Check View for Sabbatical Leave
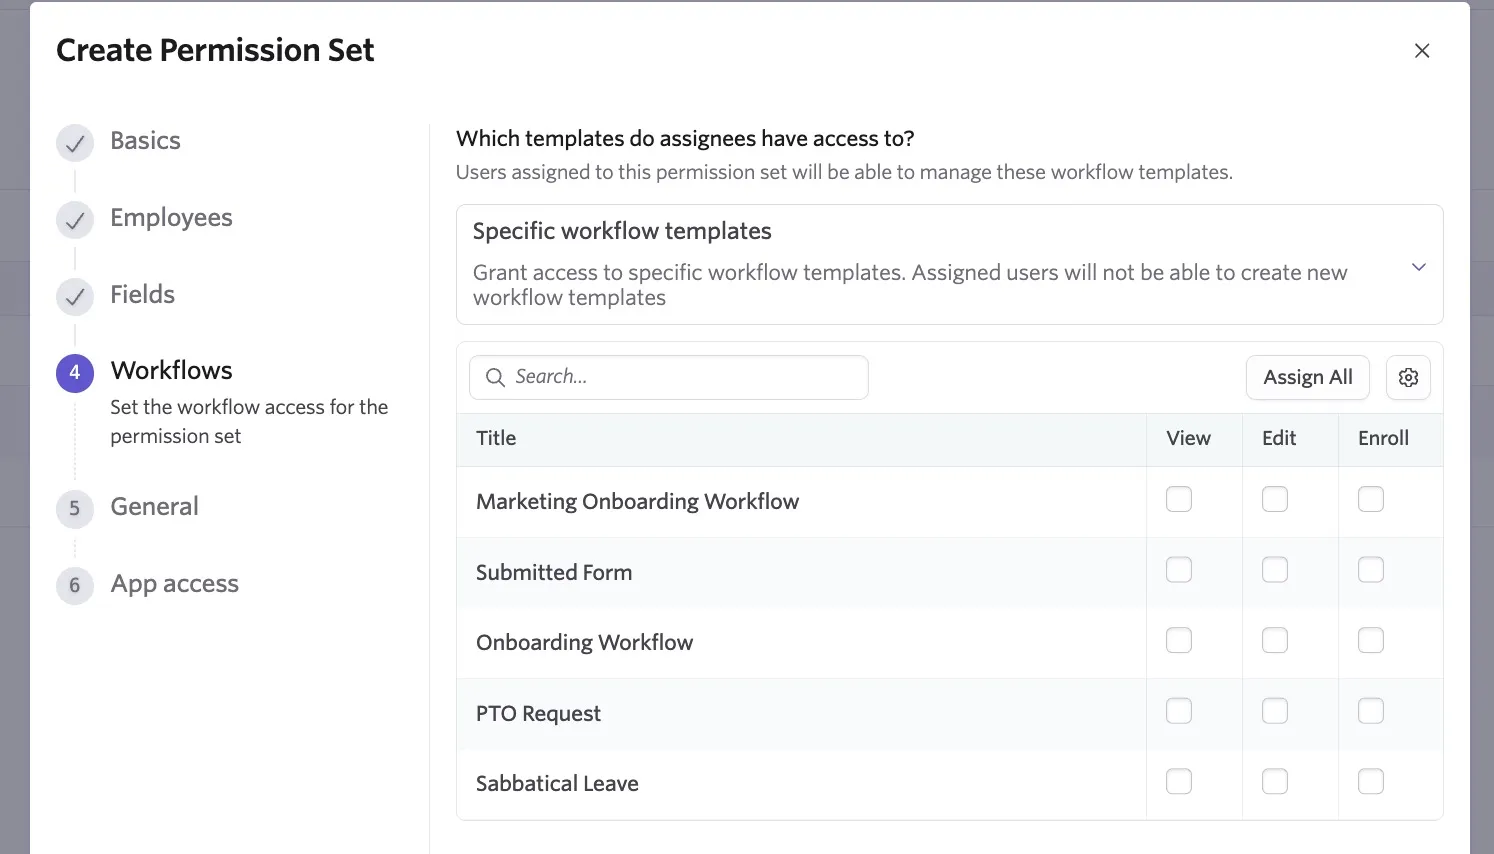This screenshot has height=854, width=1494. (1179, 781)
